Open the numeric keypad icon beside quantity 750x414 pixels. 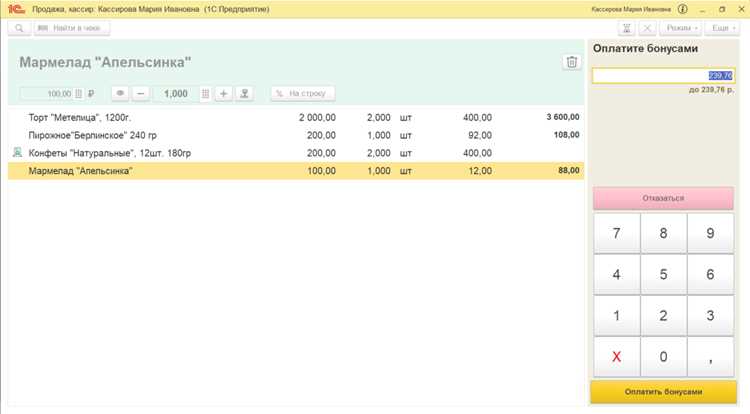click(206, 94)
